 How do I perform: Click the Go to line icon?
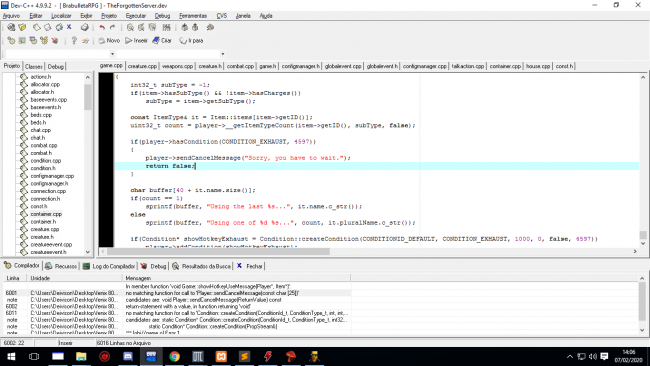pyautogui.click(x=166, y=27)
